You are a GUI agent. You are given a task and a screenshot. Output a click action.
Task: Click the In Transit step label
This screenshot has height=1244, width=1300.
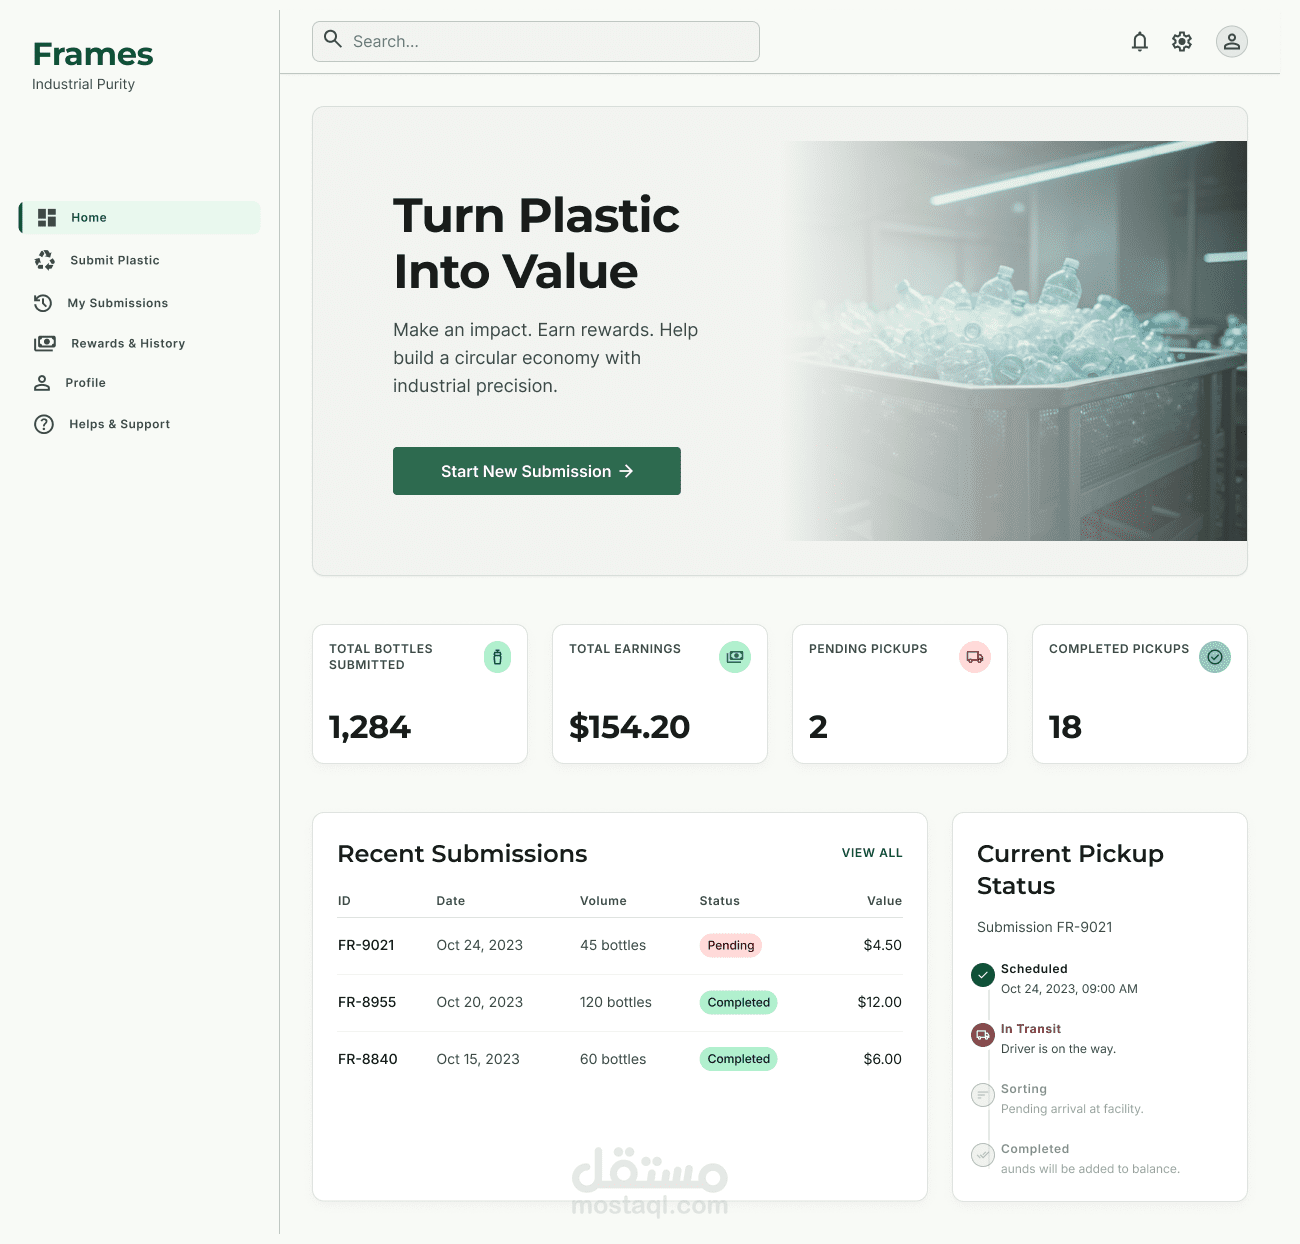click(x=1031, y=1029)
